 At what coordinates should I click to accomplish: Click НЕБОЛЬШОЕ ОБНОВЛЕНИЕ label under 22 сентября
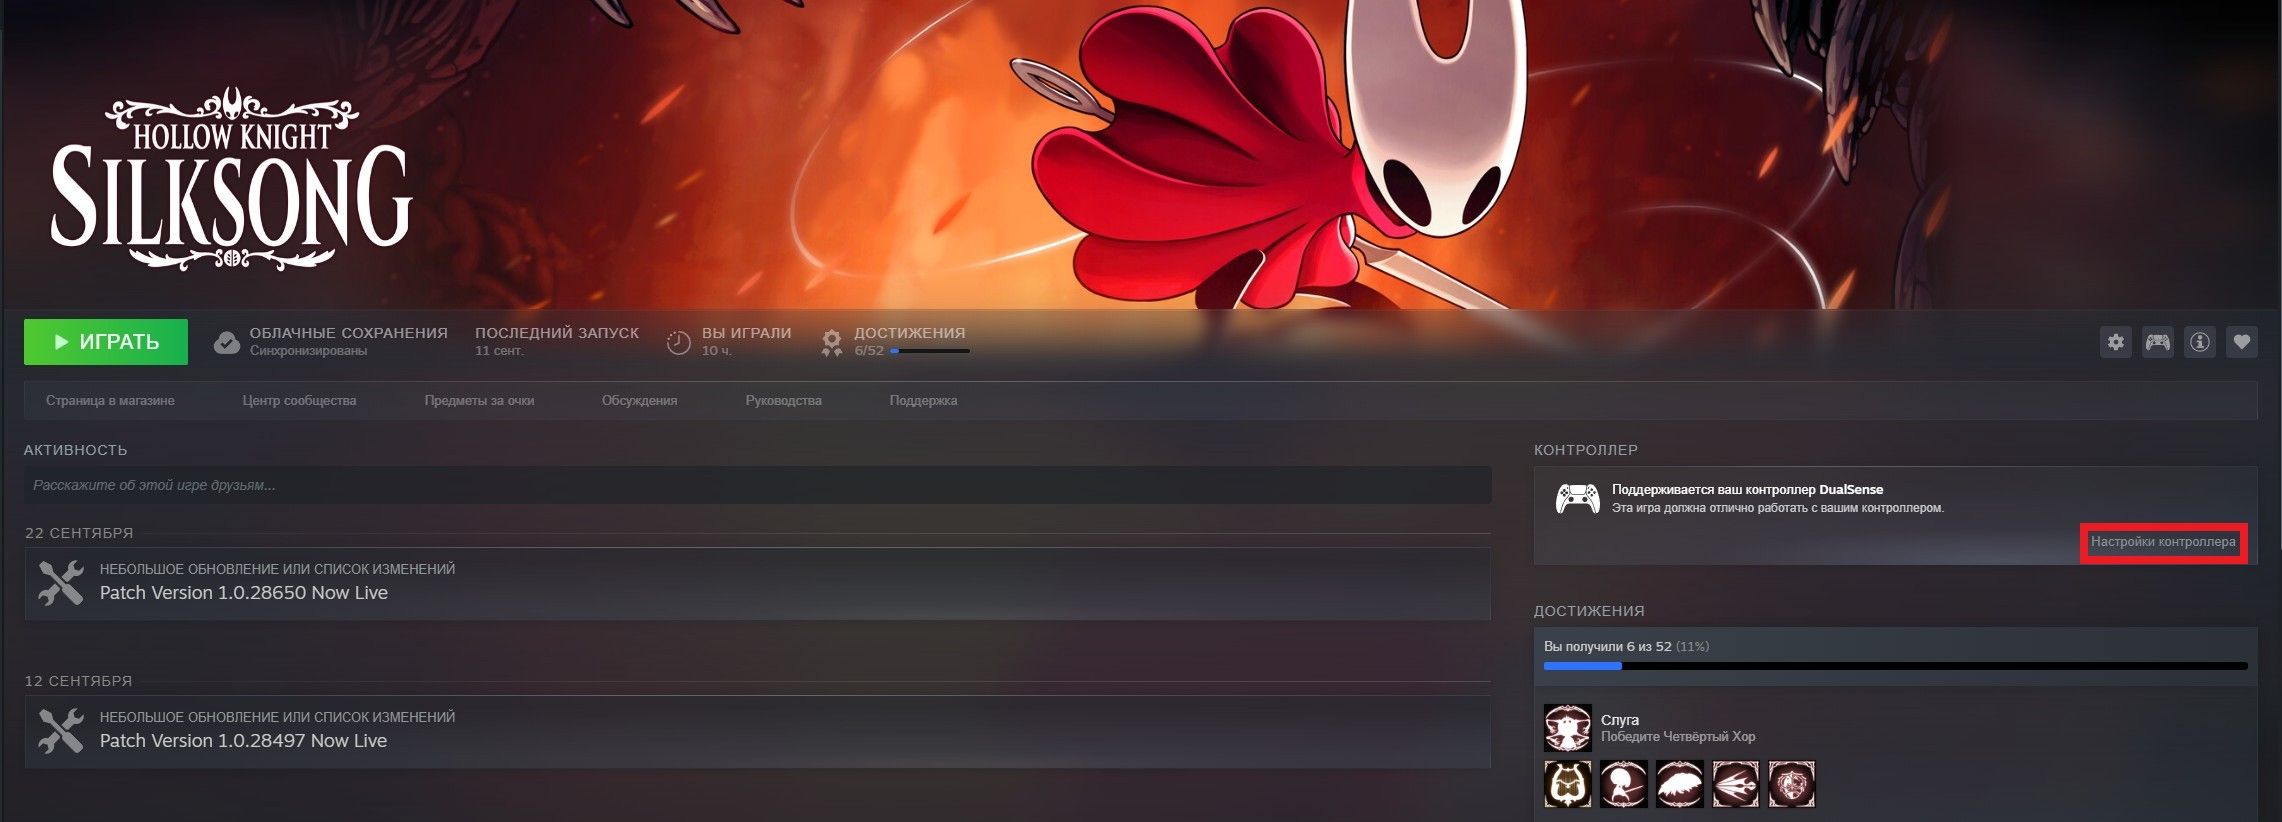click(x=277, y=569)
